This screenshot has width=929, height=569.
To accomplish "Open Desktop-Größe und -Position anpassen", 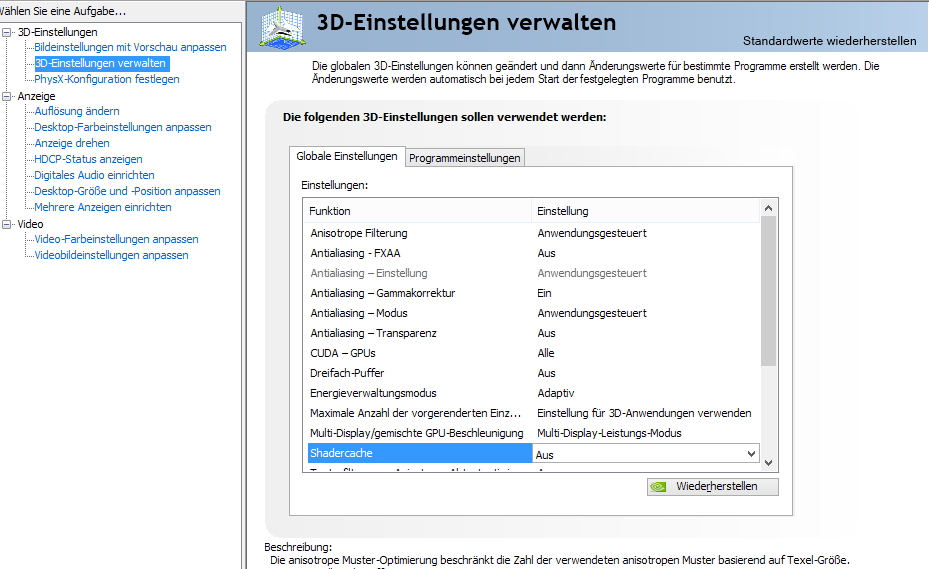I will (127, 191).
